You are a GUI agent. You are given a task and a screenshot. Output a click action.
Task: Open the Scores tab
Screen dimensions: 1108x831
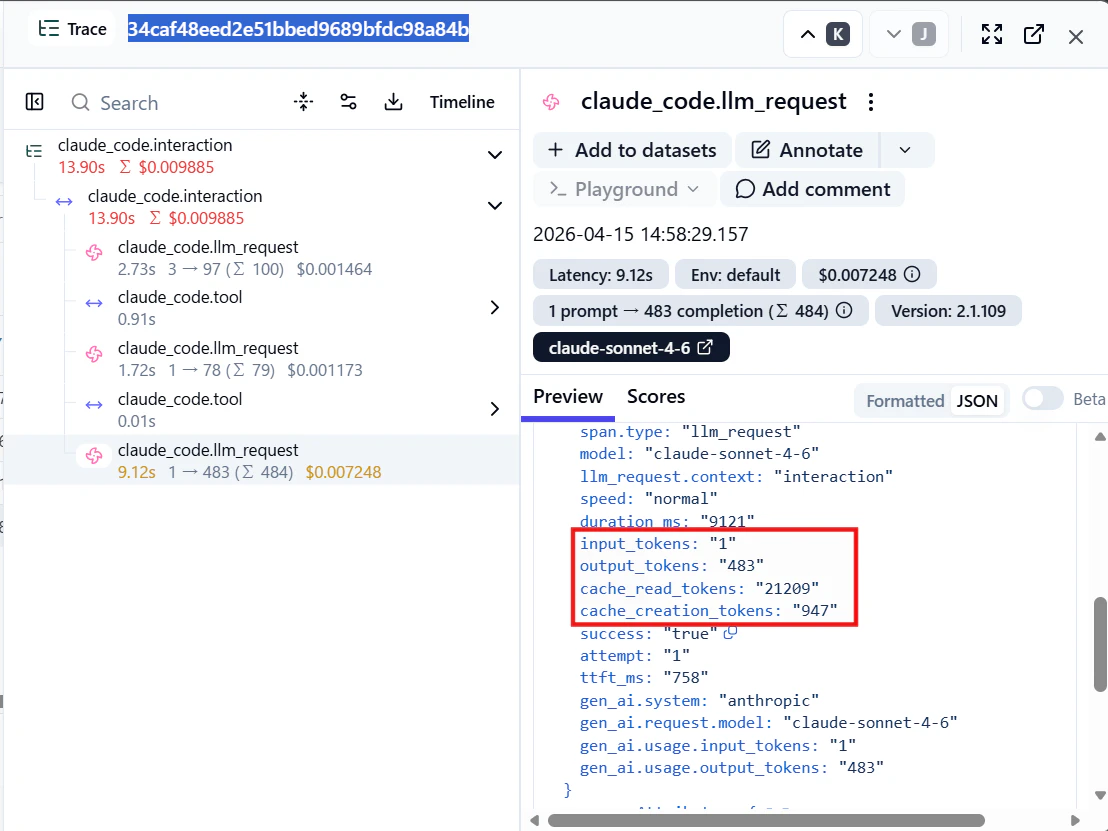pyautogui.click(x=656, y=396)
